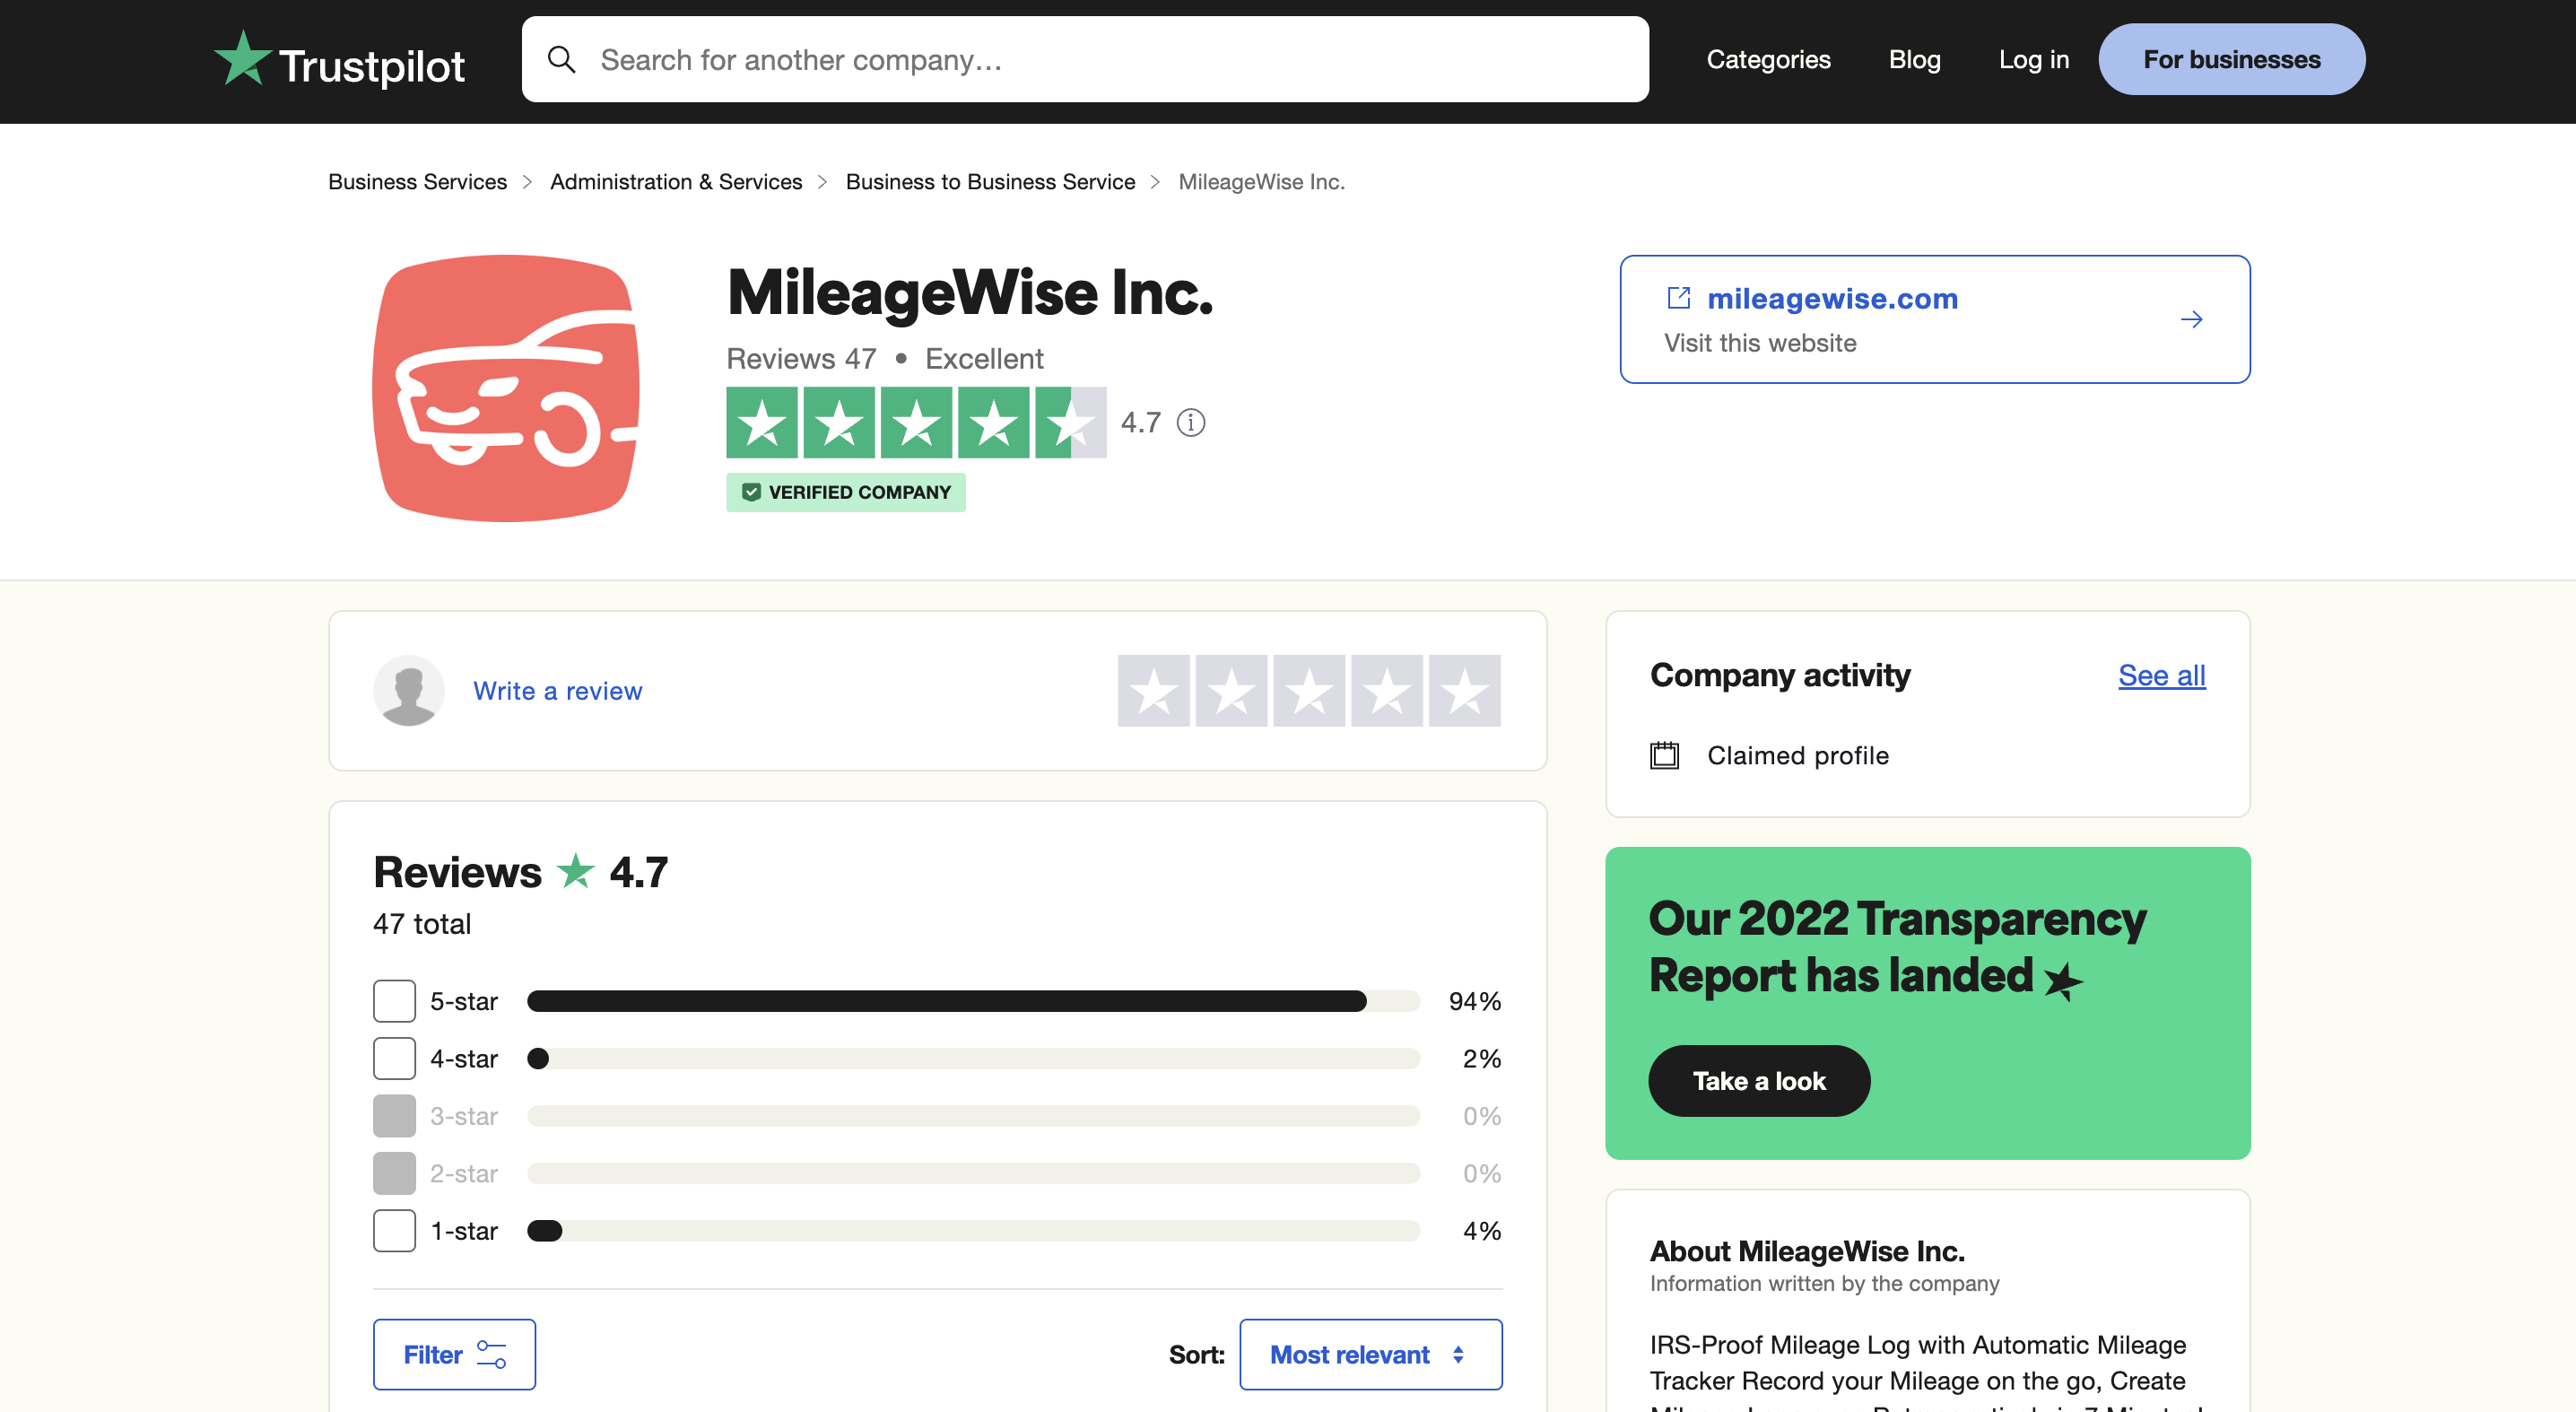Click Take a look button

click(x=1759, y=1081)
